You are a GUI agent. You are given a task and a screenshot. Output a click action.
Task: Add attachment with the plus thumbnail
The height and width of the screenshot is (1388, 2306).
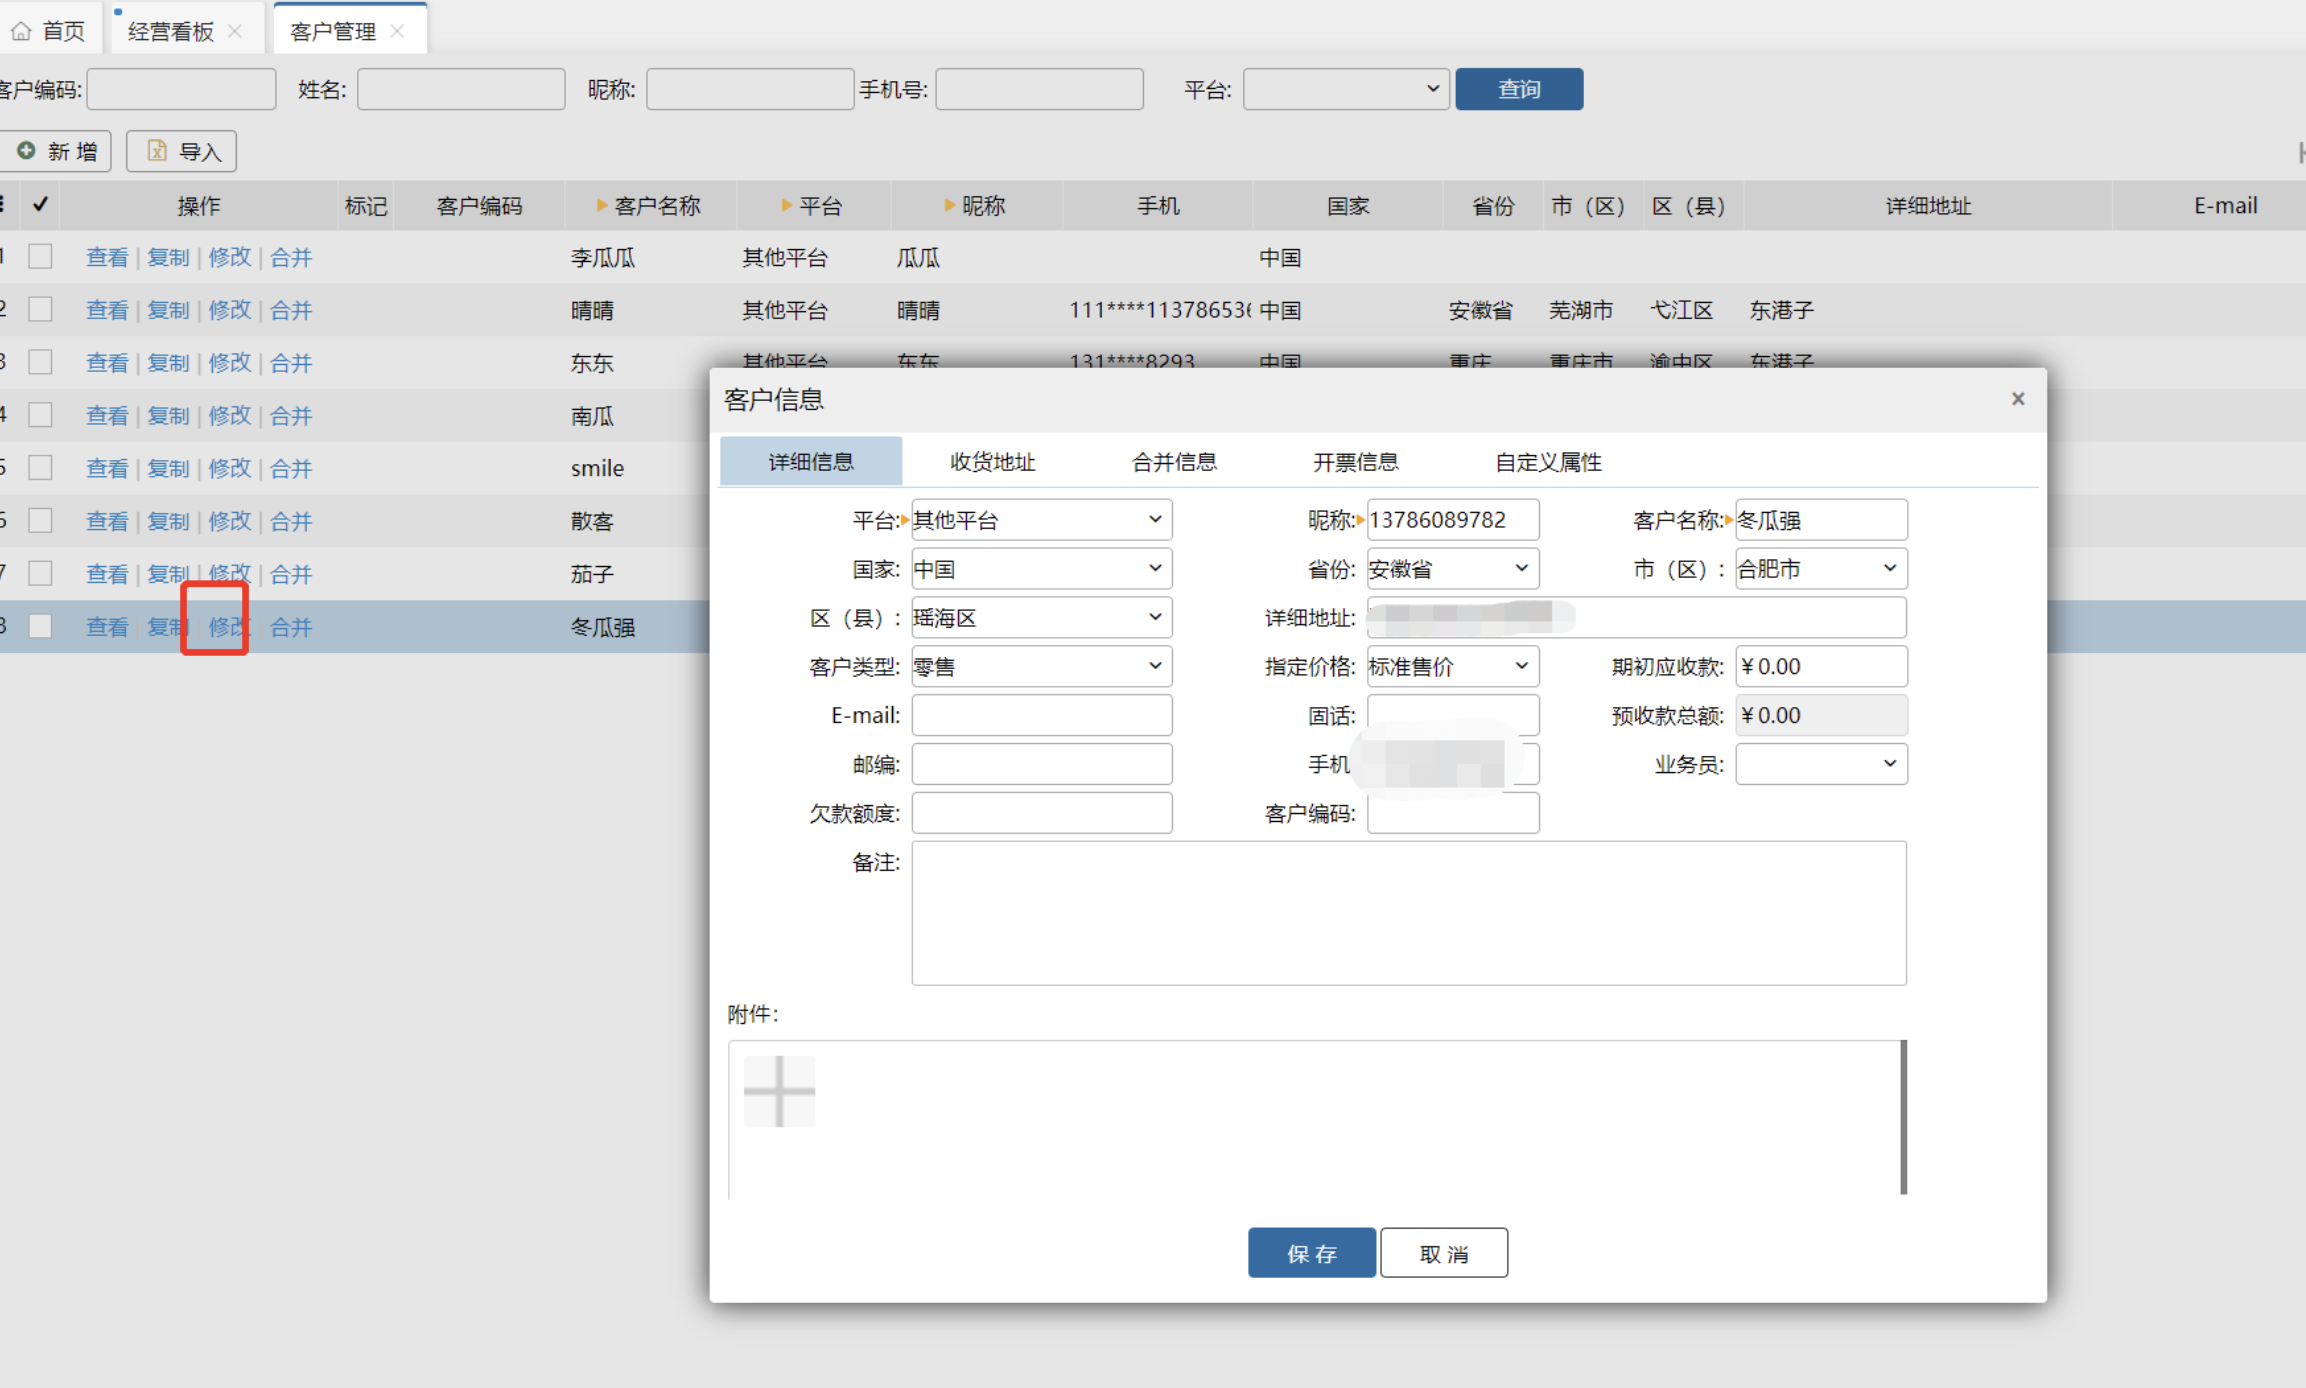click(x=779, y=1091)
